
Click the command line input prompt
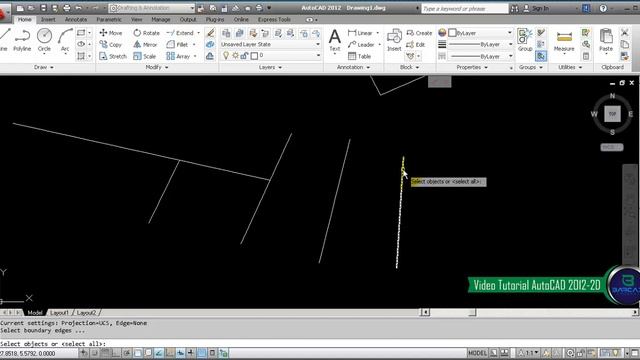[320, 344]
